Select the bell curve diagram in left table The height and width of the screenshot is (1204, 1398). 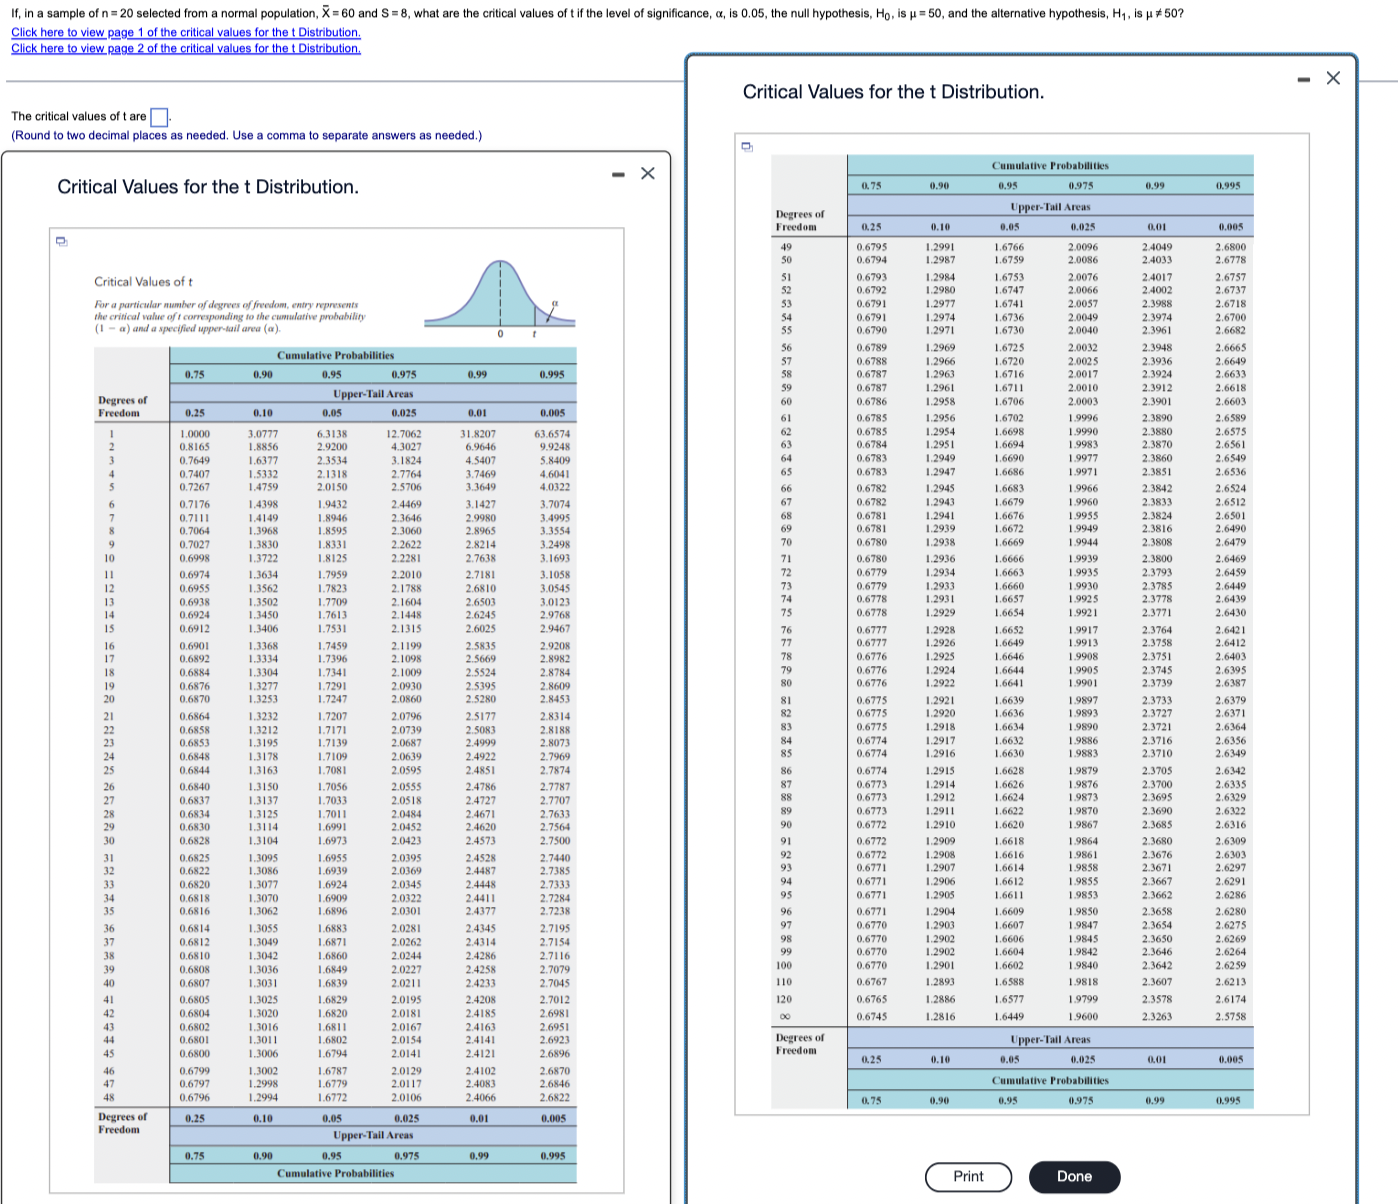500,298
